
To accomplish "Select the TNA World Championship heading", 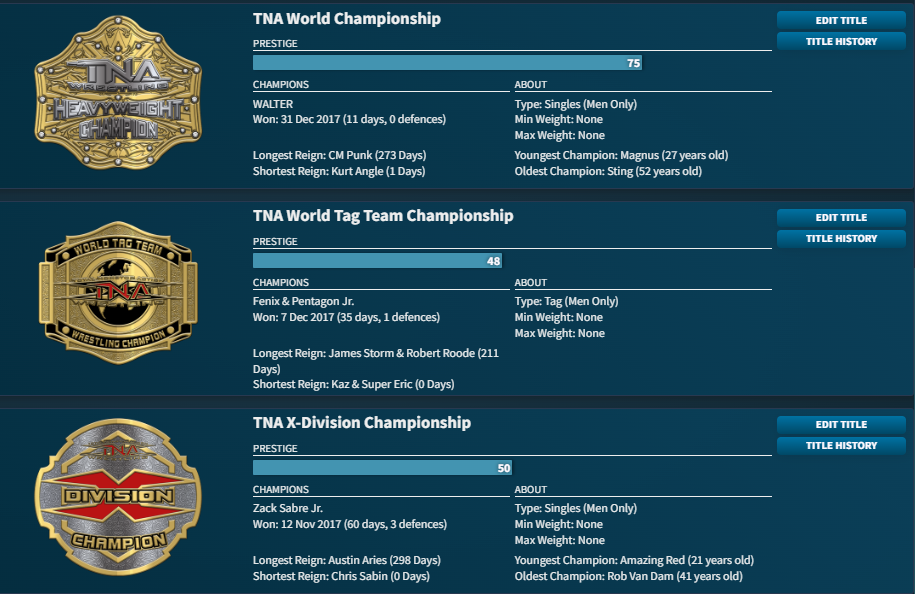I will [x=347, y=19].
